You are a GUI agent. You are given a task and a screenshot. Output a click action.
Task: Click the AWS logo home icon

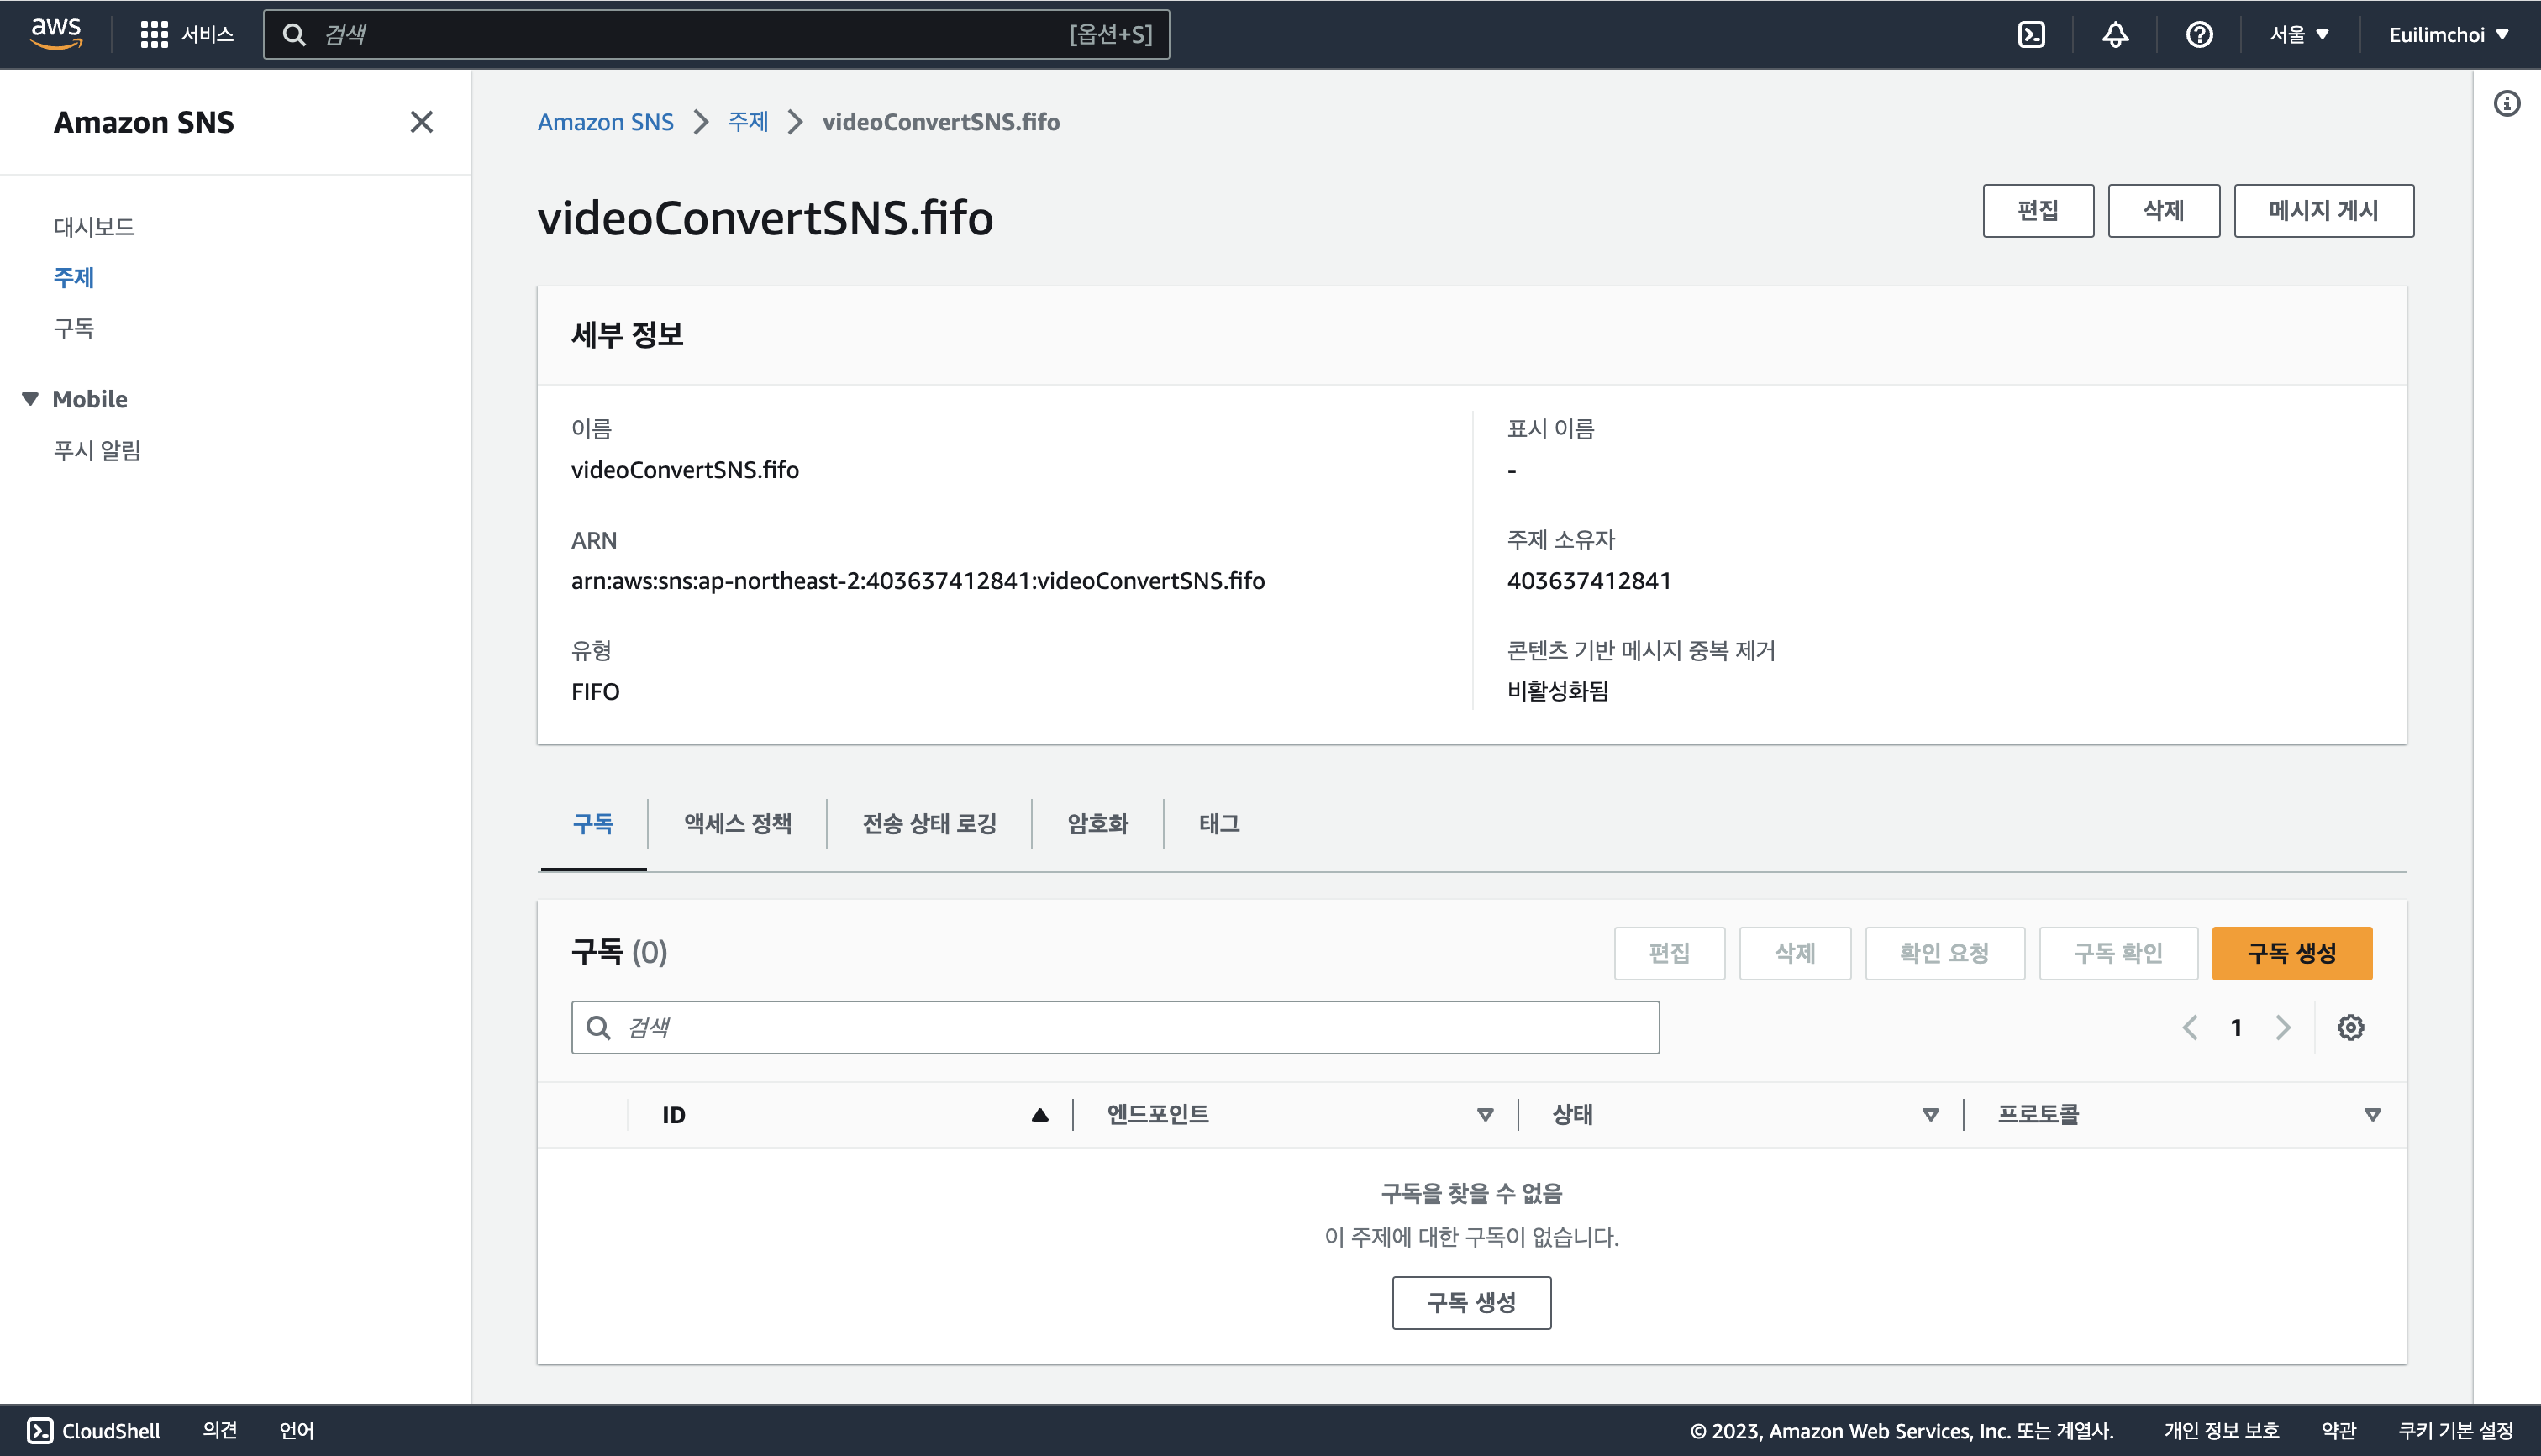point(56,34)
